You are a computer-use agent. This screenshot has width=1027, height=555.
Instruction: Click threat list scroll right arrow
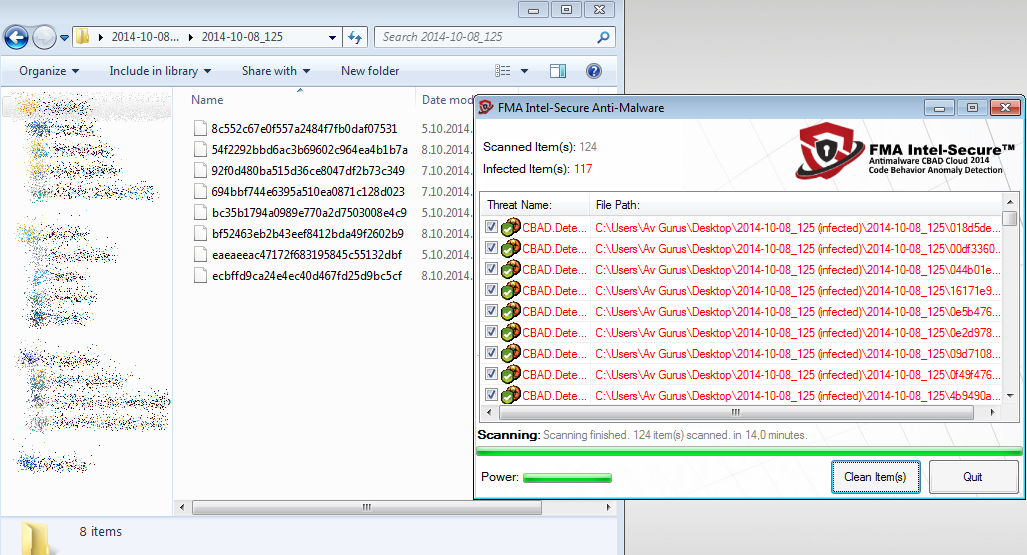[x=993, y=412]
